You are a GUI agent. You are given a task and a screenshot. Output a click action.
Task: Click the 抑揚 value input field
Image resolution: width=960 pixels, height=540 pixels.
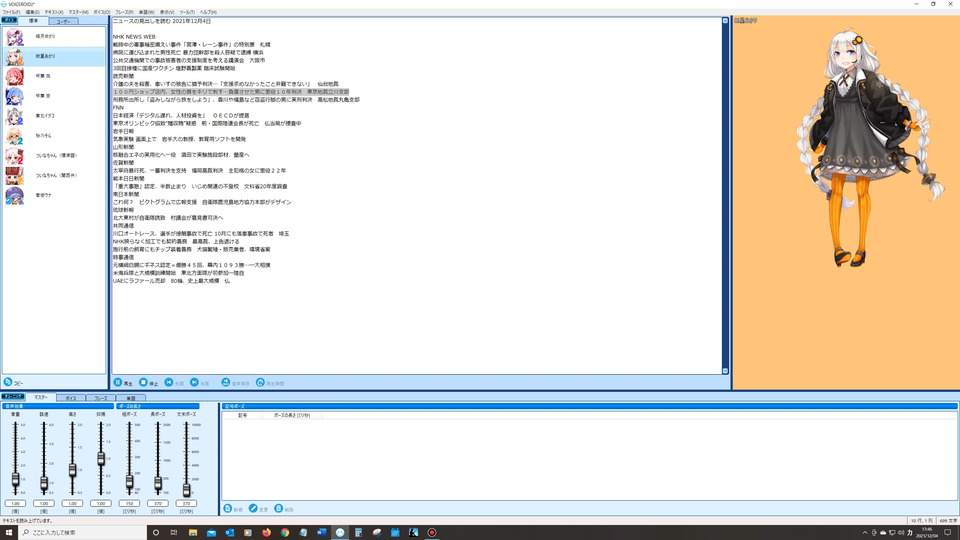coord(101,503)
